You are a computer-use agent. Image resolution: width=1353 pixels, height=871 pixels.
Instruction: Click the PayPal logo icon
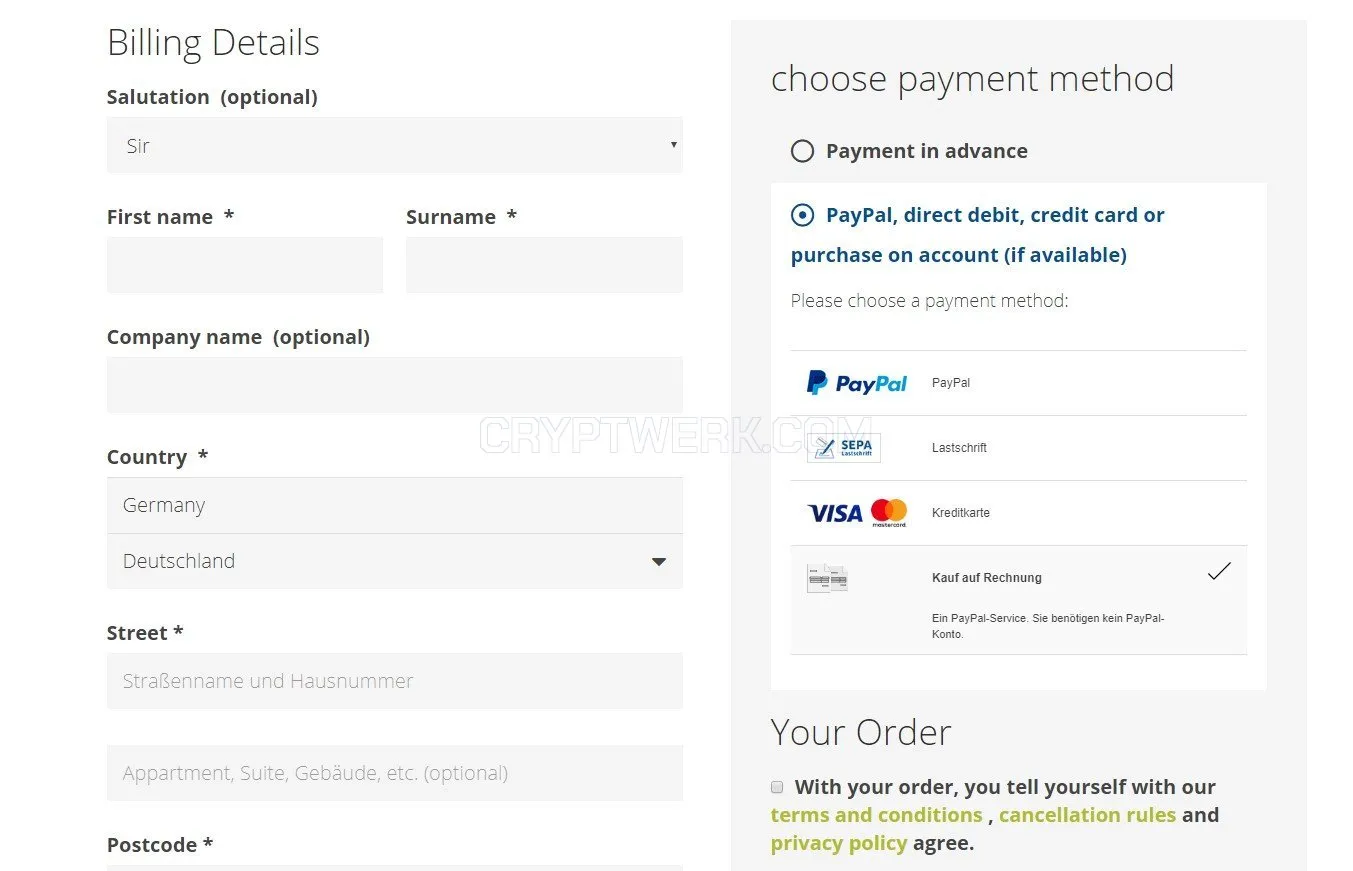coord(857,383)
